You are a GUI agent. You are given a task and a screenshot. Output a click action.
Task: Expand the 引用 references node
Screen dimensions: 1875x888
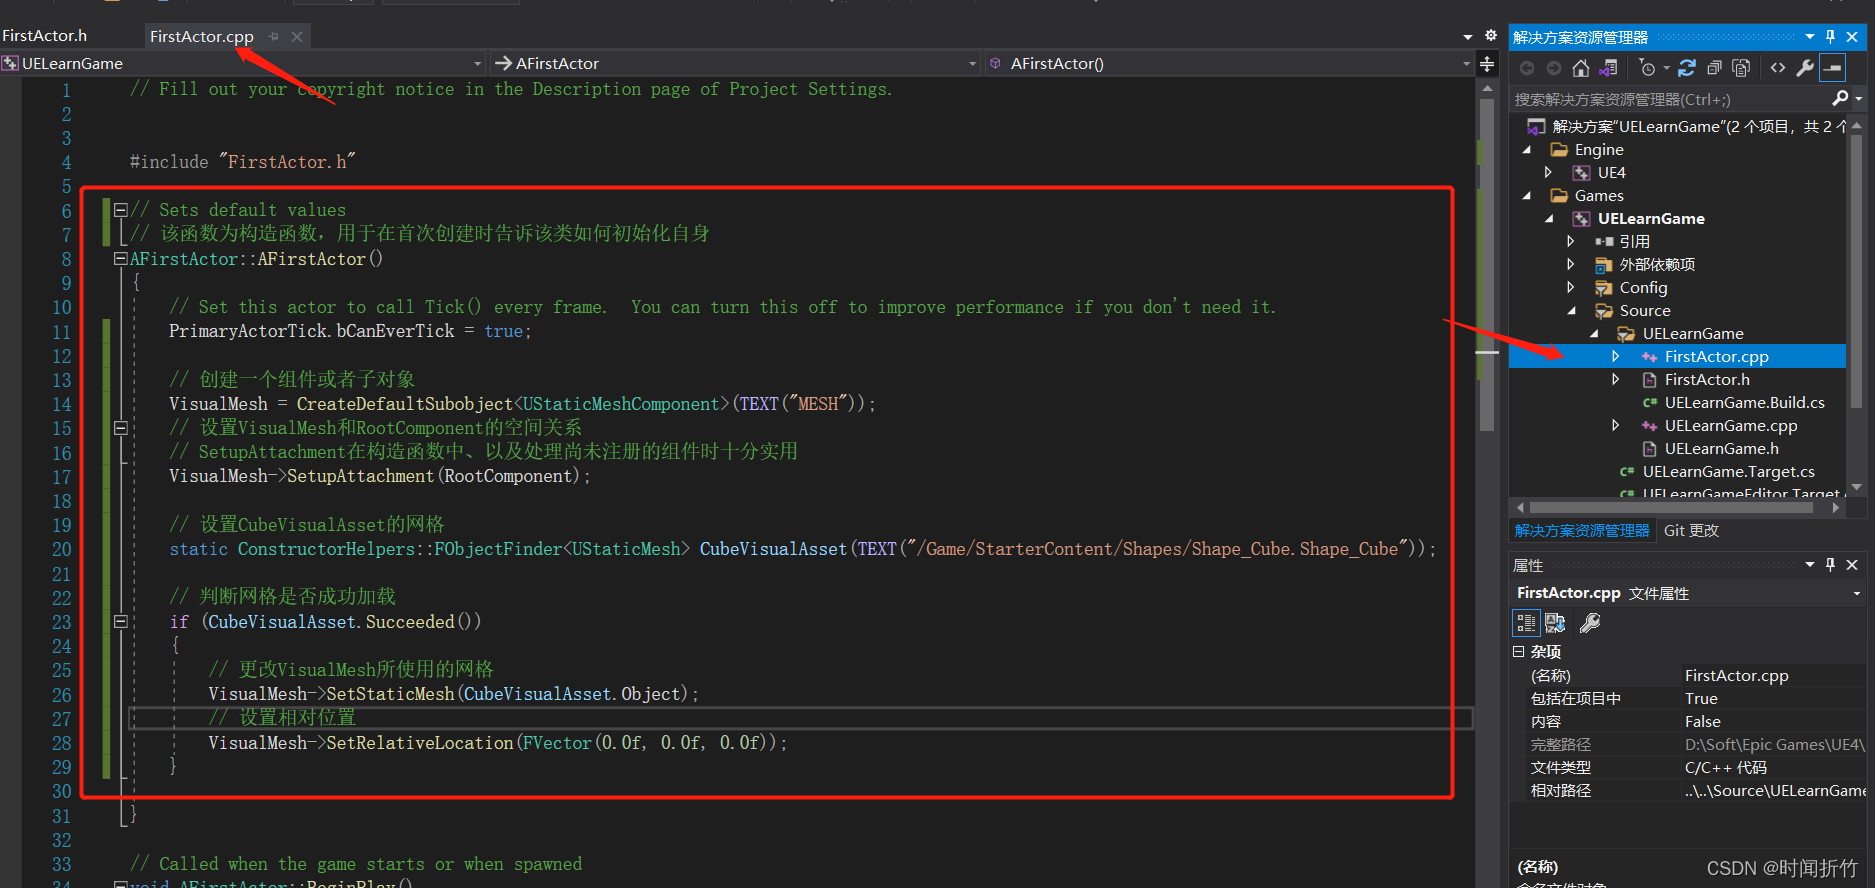coord(1571,242)
